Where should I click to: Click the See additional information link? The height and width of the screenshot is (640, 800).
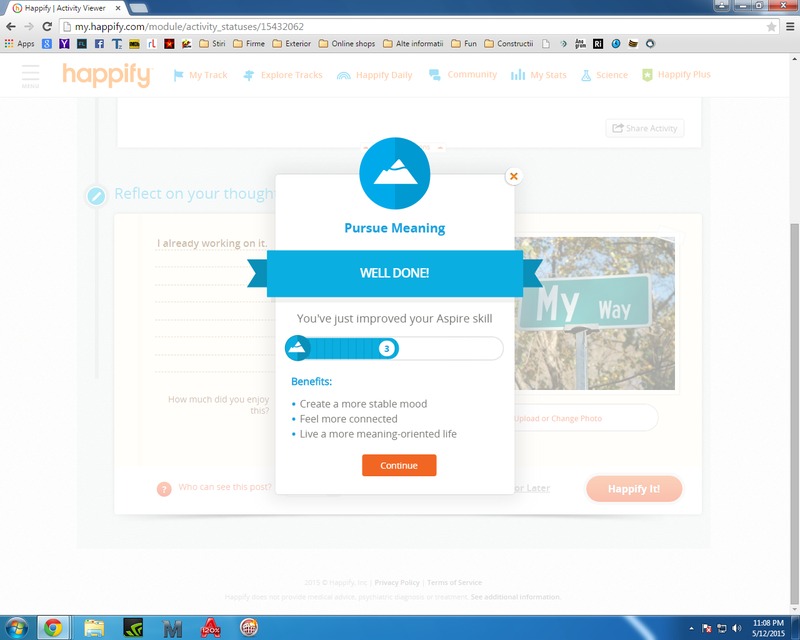[515, 597]
